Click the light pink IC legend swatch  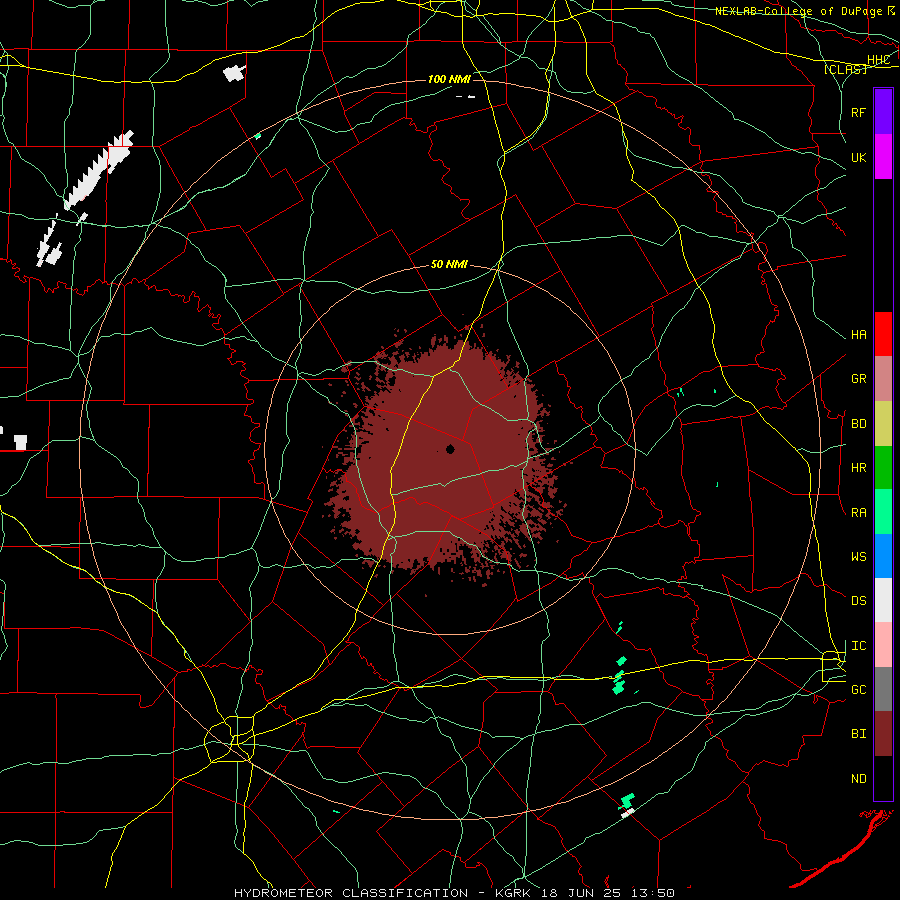(x=883, y=645)
